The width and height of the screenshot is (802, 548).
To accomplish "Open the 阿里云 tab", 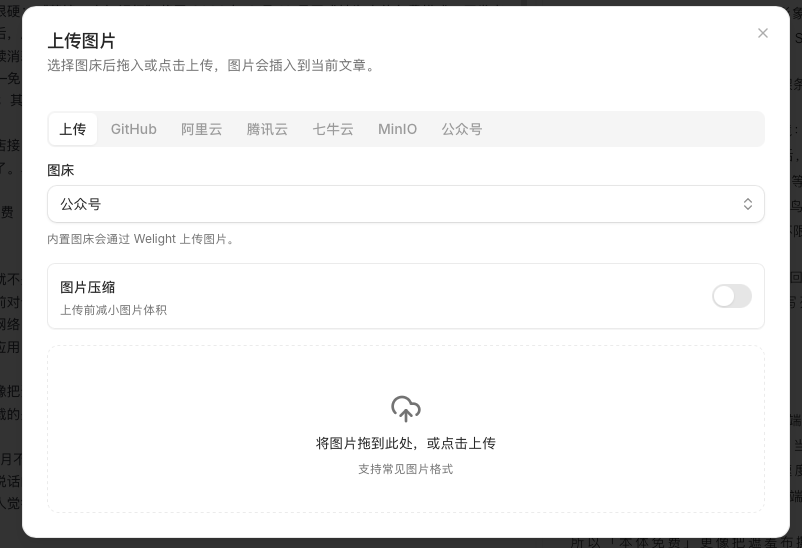I will coord(202,129).
